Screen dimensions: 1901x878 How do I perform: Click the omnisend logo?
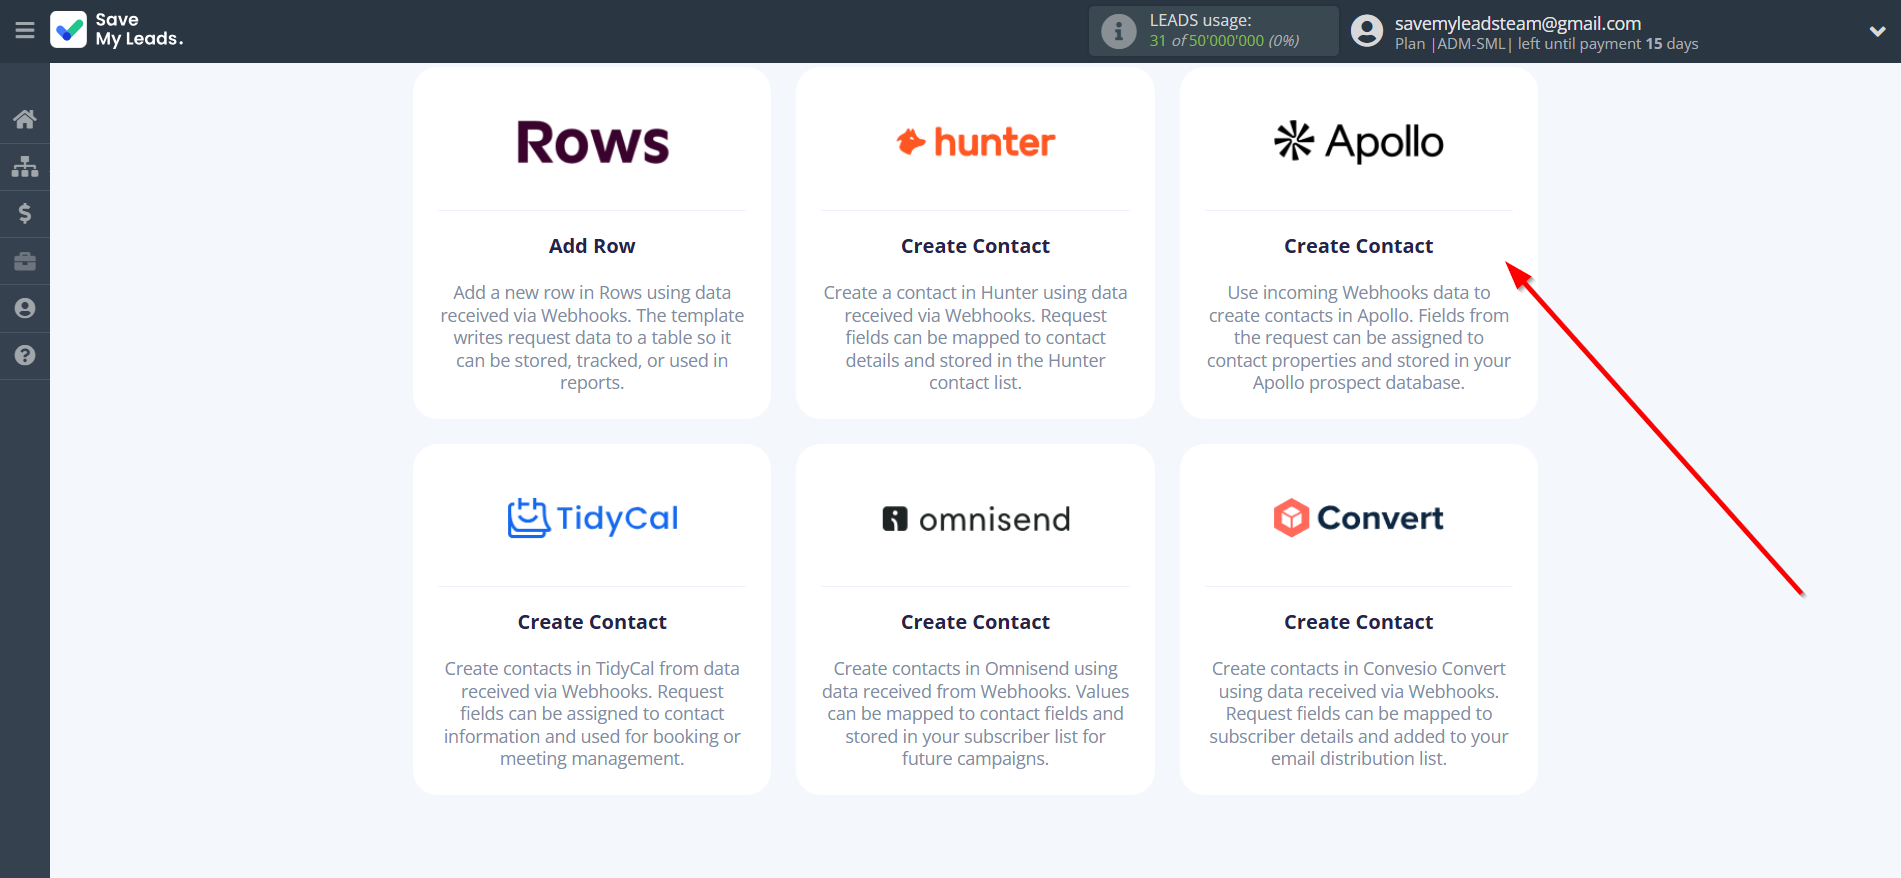975,519
